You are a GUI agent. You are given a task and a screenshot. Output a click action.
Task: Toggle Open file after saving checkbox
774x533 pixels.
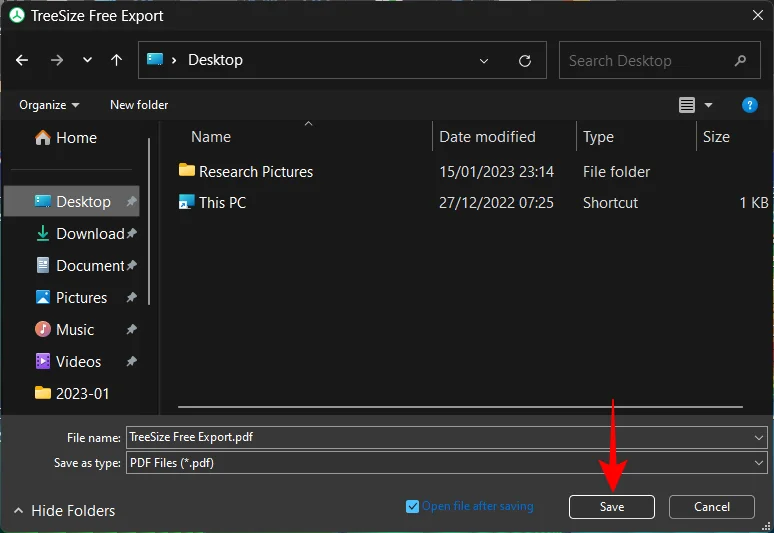pos(413,506)
